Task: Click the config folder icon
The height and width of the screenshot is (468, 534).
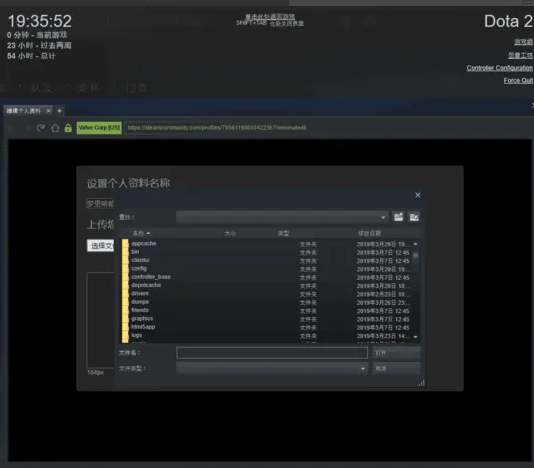Action: (125, 269)
